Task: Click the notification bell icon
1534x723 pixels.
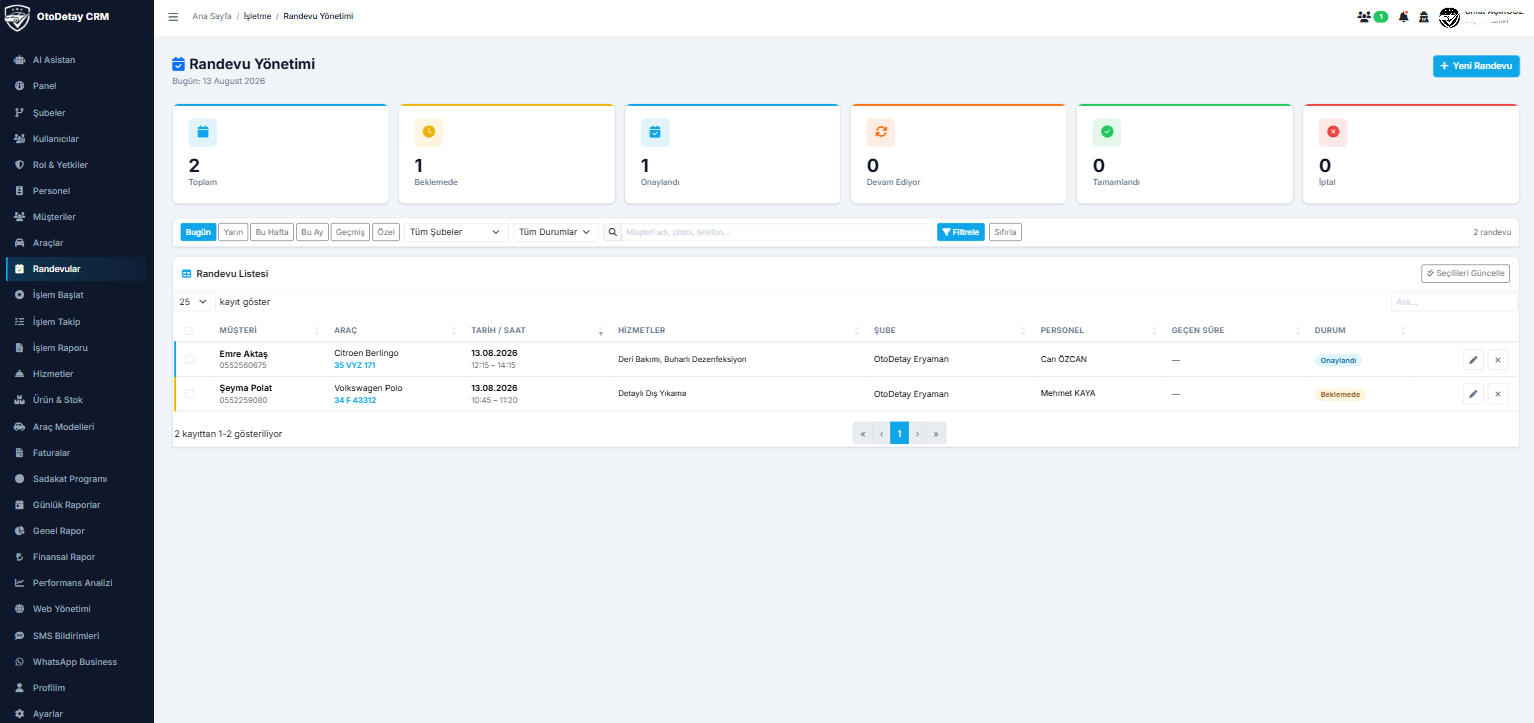Action: point(1403,17)
